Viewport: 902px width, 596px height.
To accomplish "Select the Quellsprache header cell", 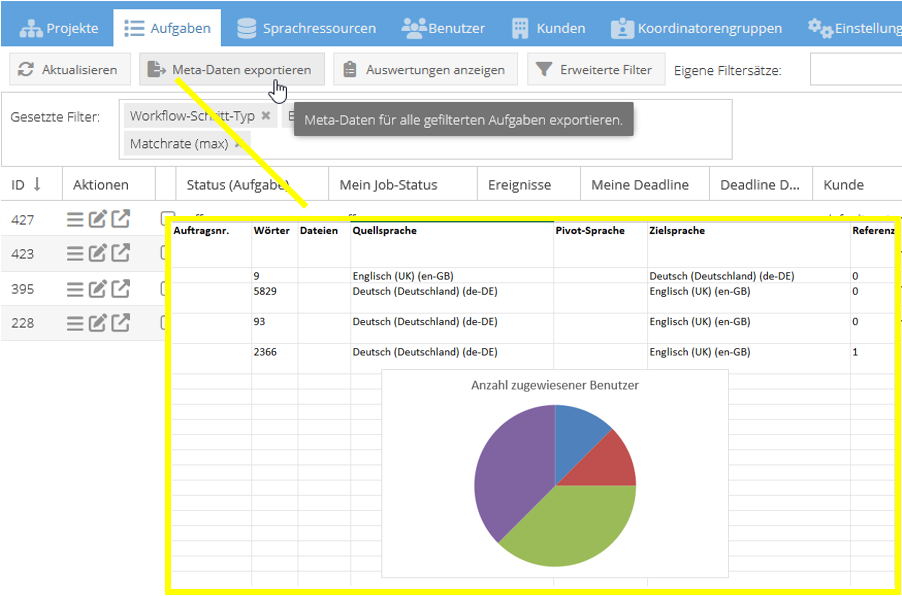I will point(452,244).
